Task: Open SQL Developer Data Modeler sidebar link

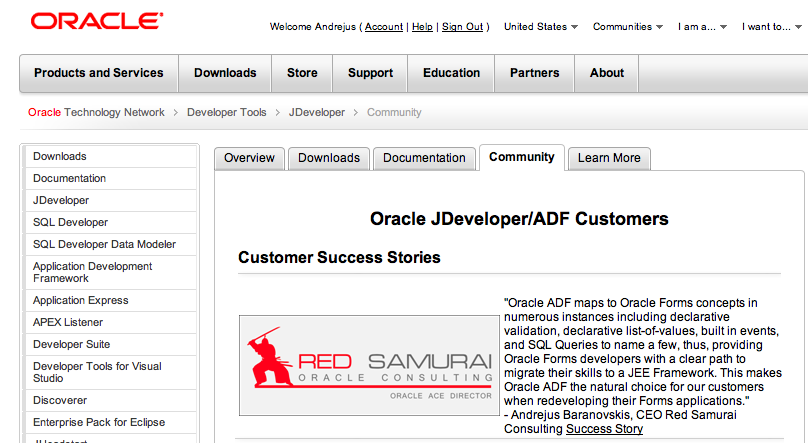Action: (x=110, y=244)
